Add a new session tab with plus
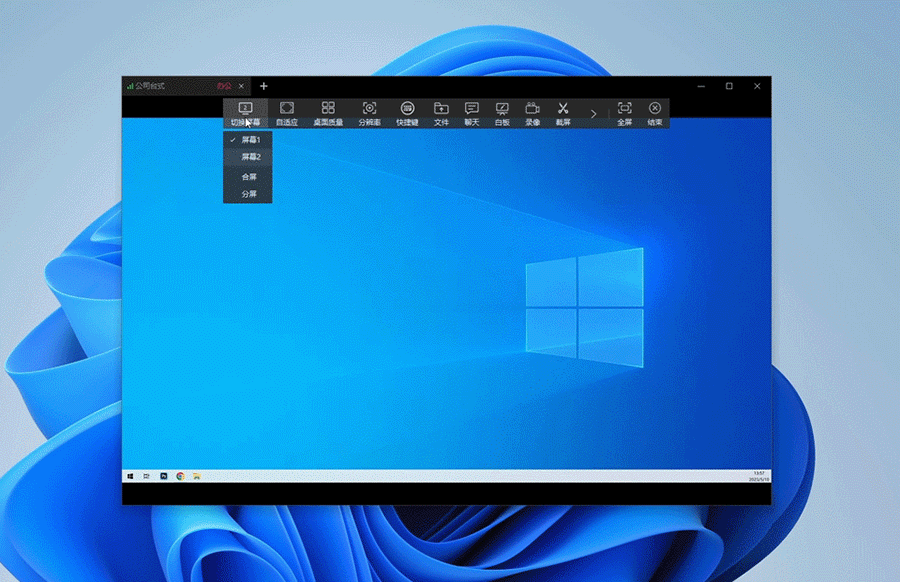 [x=263, y=86]
